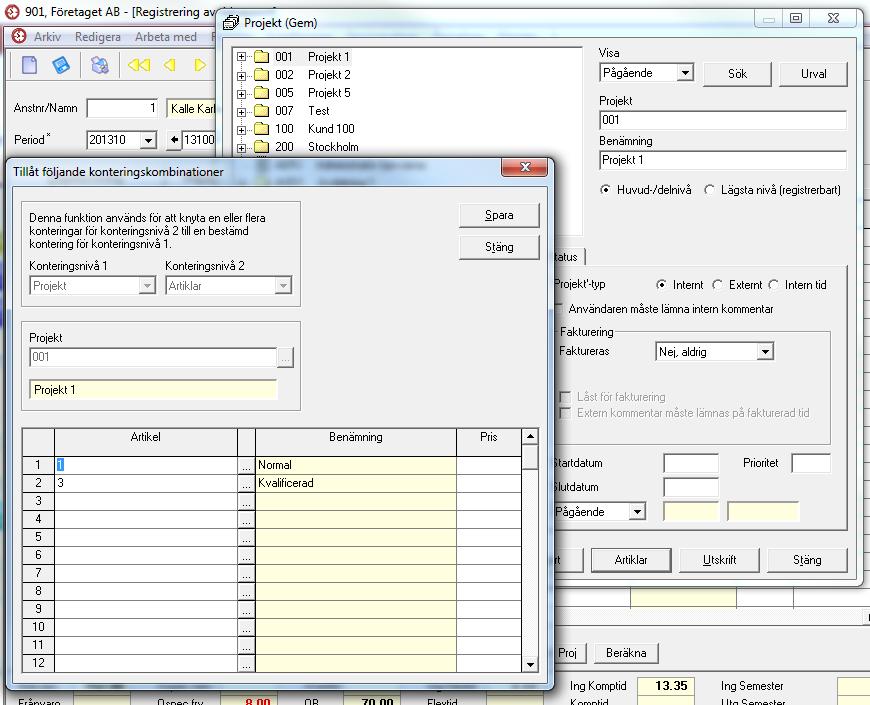
Task: Open the Arbeta med menu
Action: (166, 37)
